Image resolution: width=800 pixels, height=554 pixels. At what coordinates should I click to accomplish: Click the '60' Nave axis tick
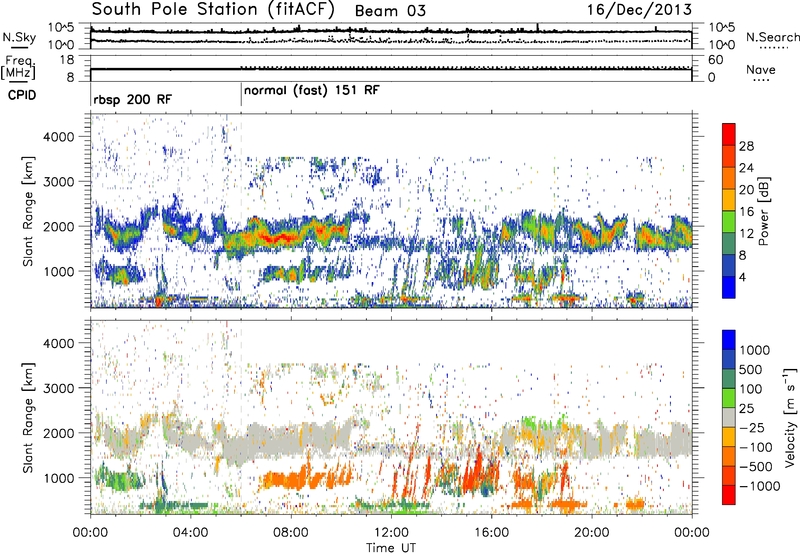716,60
